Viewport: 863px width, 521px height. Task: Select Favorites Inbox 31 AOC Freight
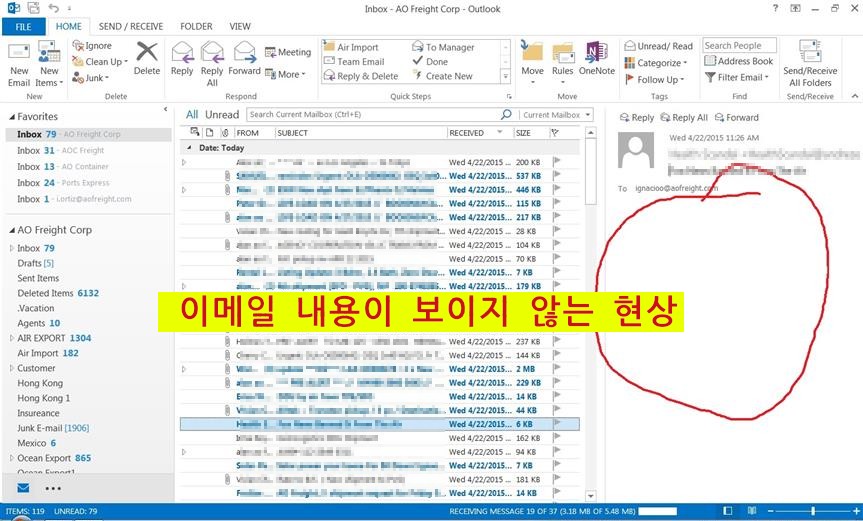(88, 150)
